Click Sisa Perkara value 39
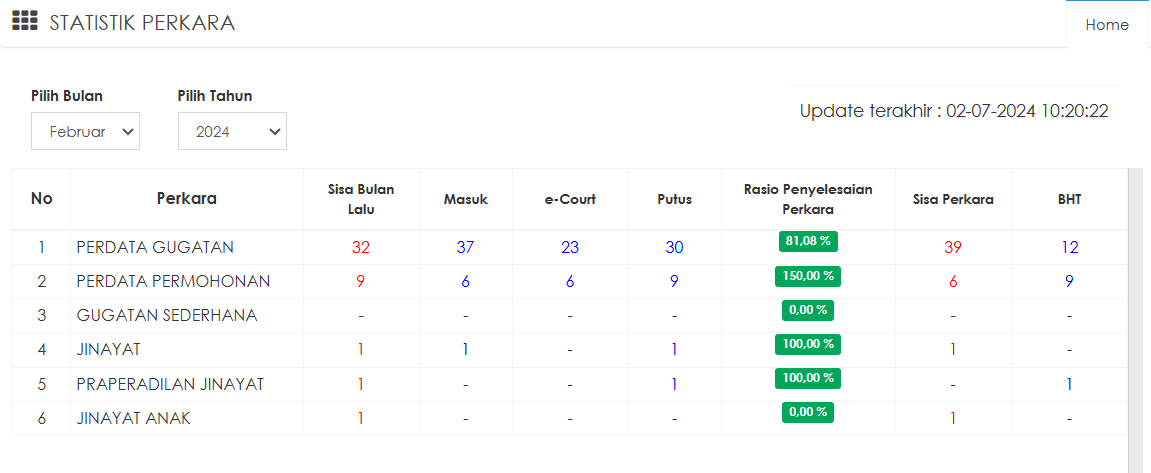The image size is (1151, 473). click(953, 247)
